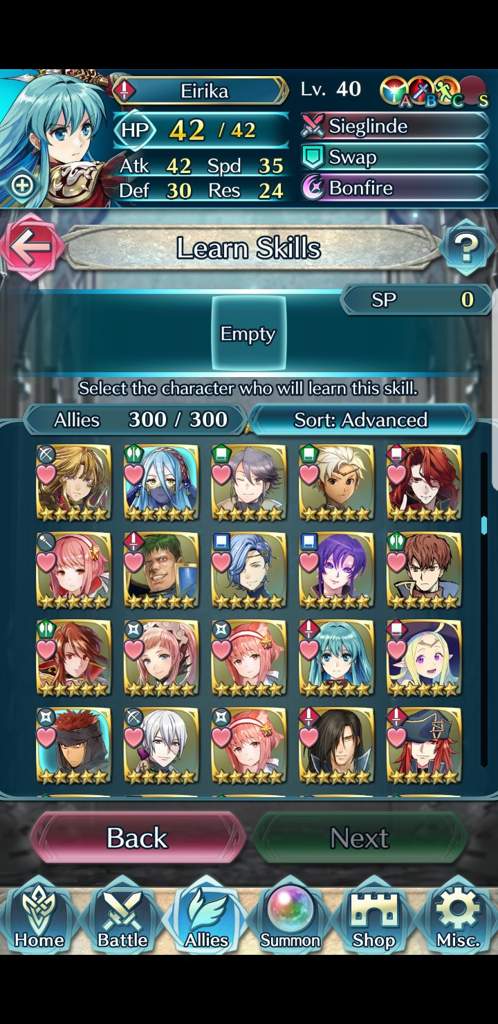Viewport: 498px width, 1024px height.
Task: Select the Sieglinde weapon skill
Action: click(x=395, y=126)
